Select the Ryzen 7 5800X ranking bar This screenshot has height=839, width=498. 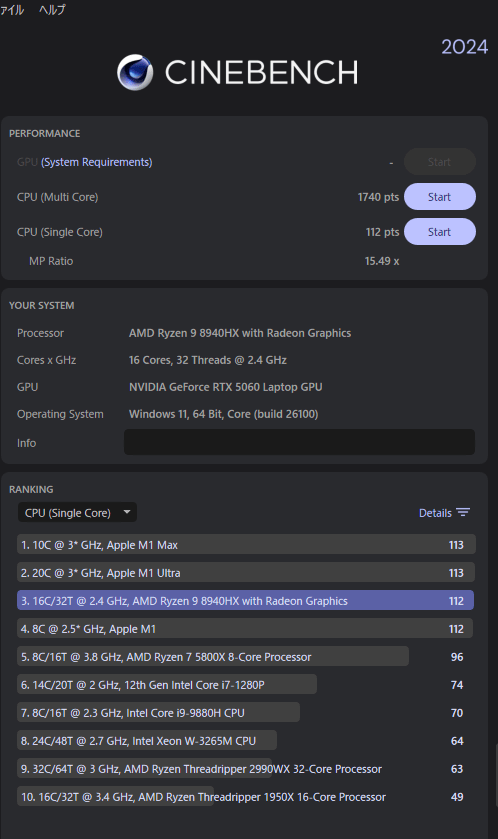(x=213, y=657)
